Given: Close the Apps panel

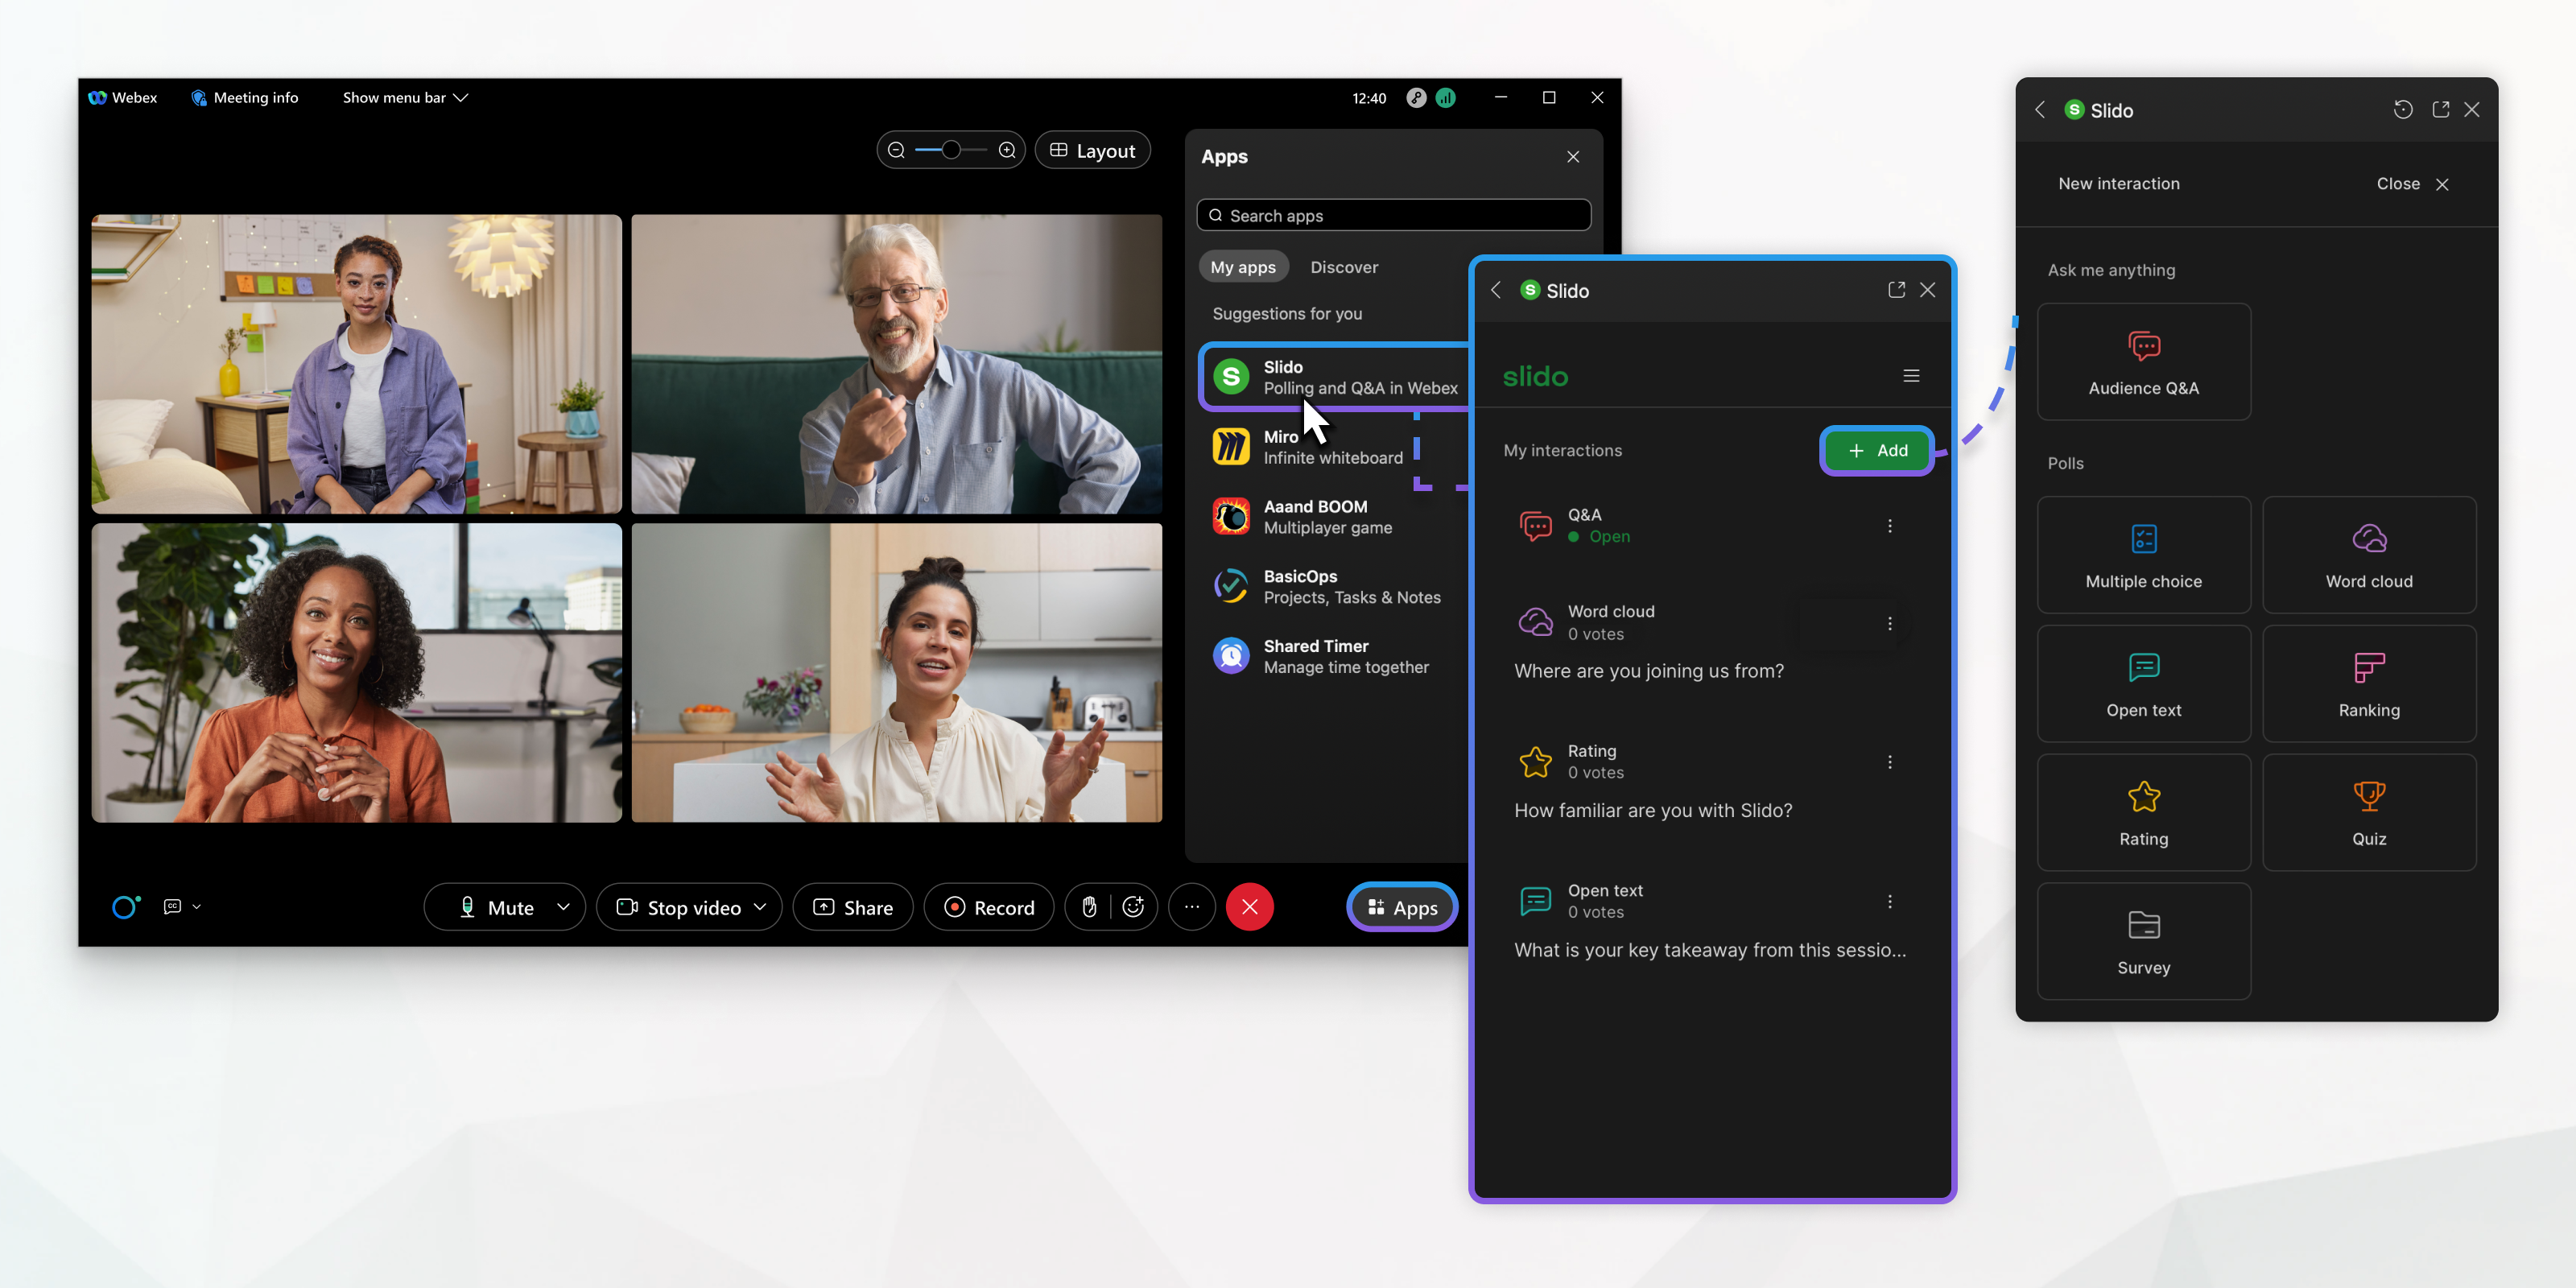Looking at the screenshot, I should [1573, 157].
